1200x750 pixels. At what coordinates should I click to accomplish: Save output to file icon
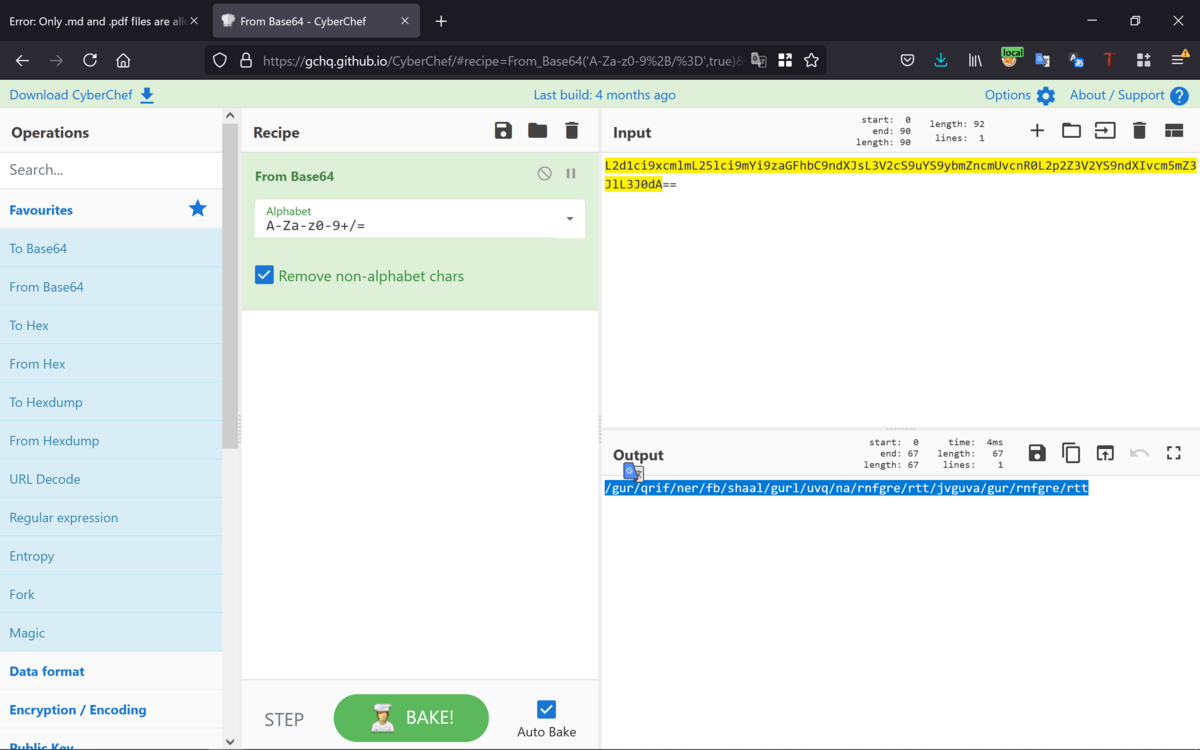tap(1037, 453)
